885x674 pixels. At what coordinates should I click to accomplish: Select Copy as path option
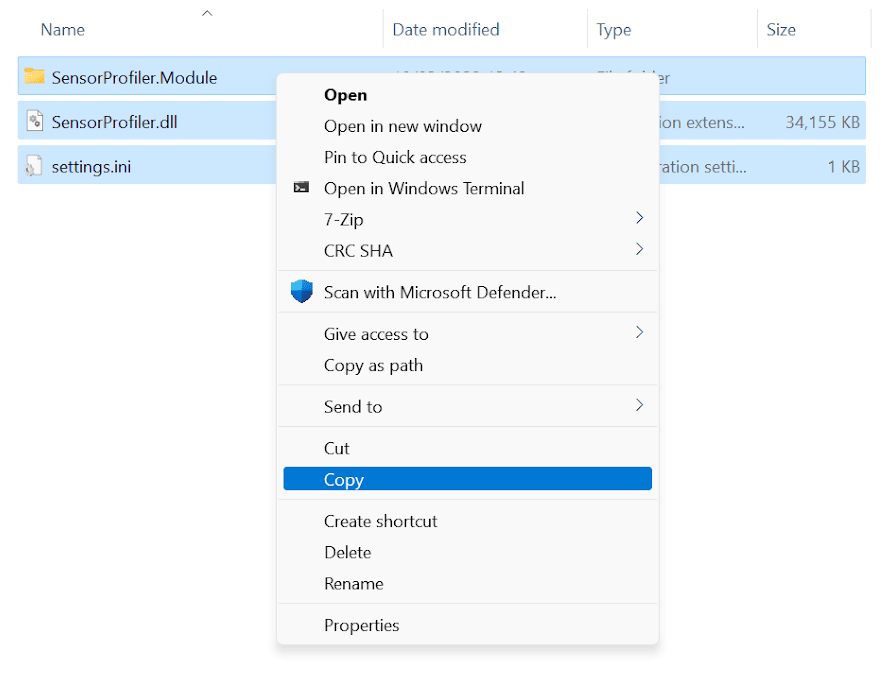coord(373,365)
